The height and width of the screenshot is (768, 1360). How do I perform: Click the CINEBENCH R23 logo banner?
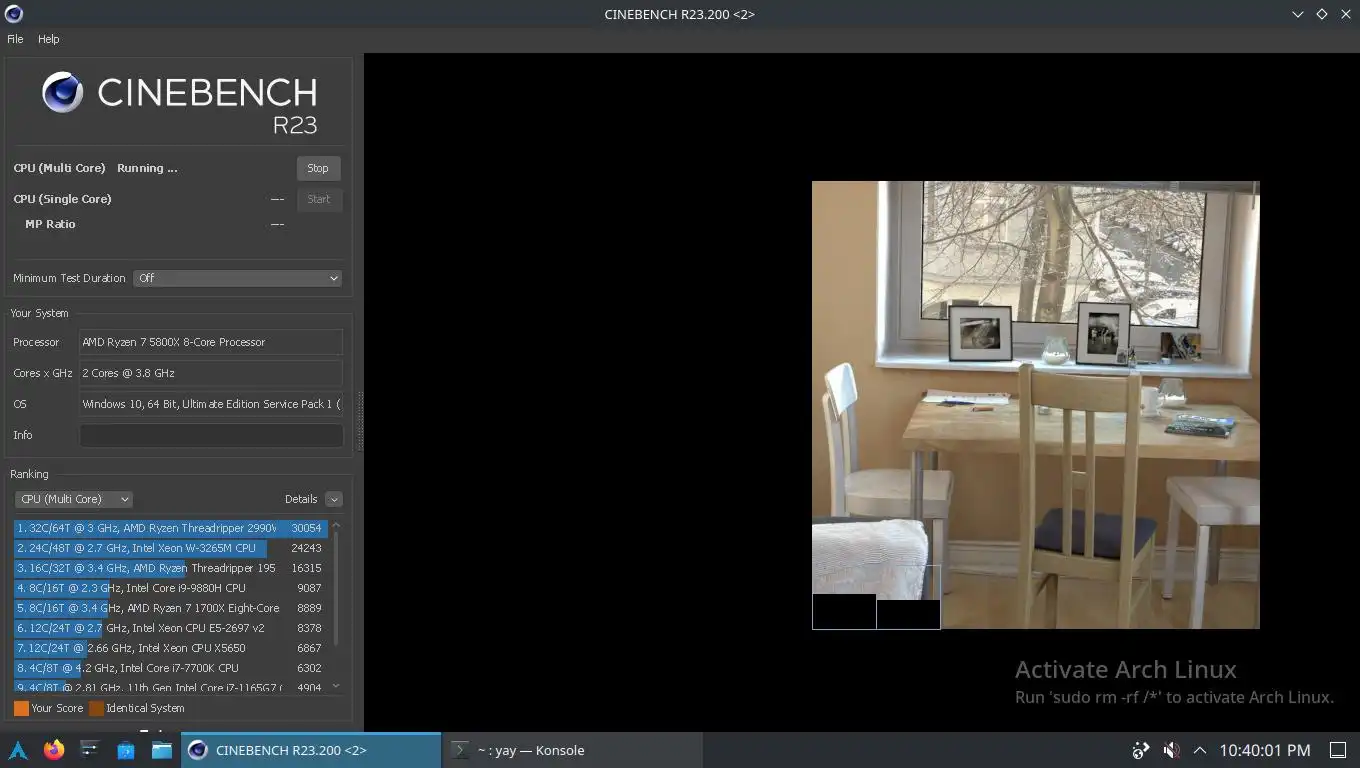180,104
